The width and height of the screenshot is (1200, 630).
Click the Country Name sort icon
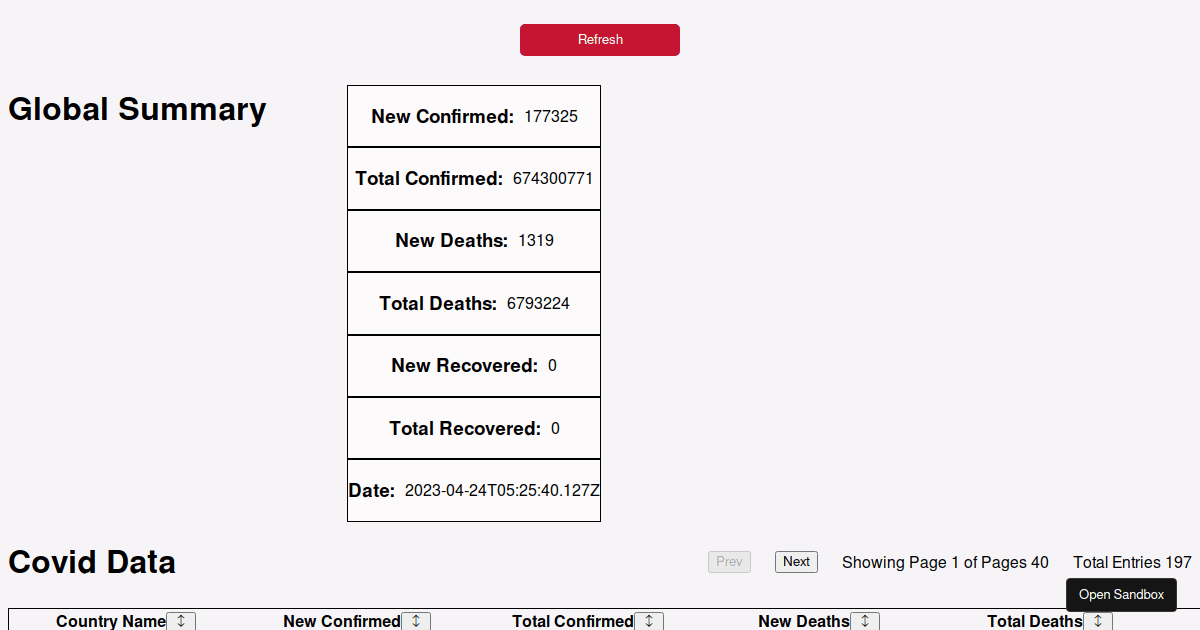pos(181,621)
